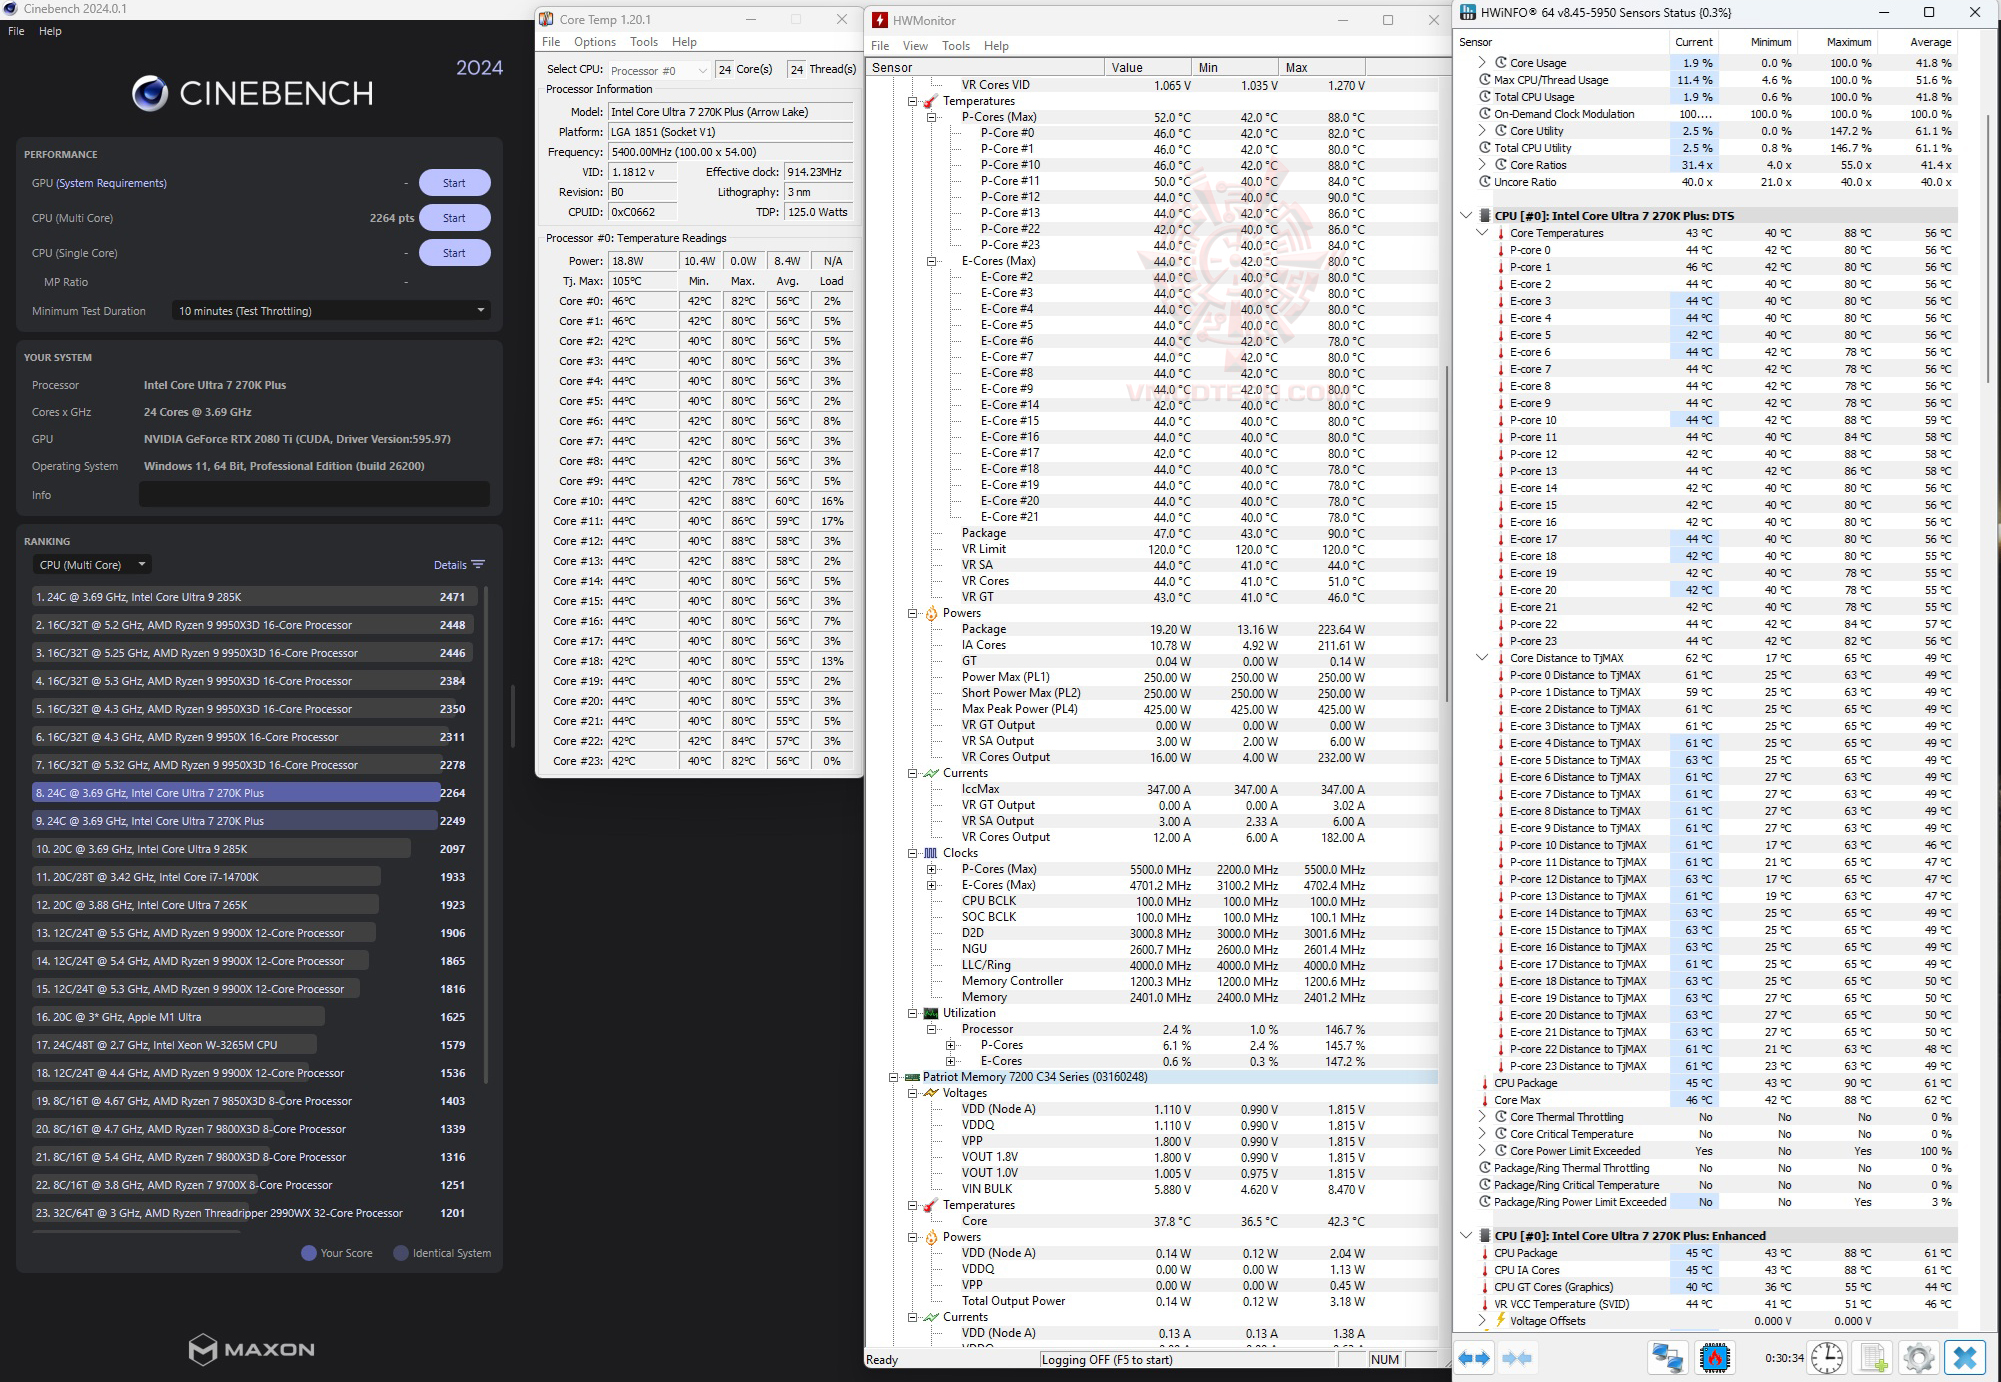Click HWiNFO collapse columns arrows icon
The height and width of the screenshot is (1382, 2001).
[1517, 1358]
